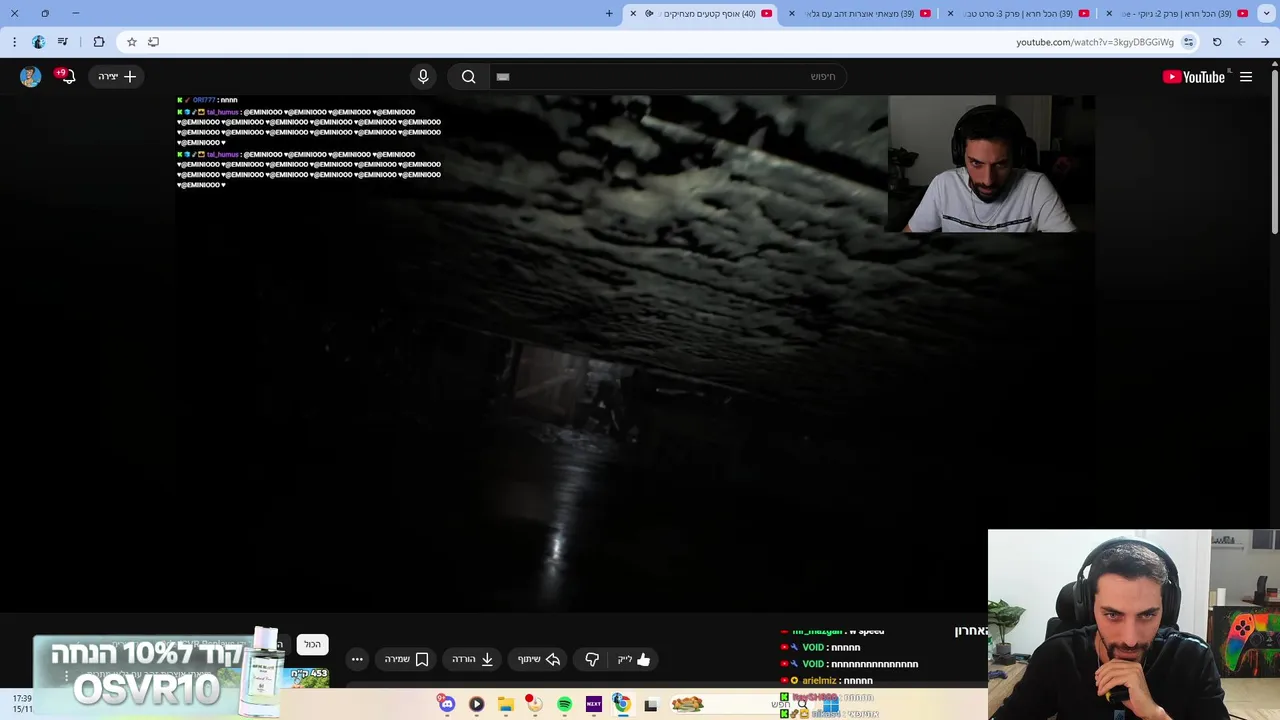Open Spotify from the taskbar
This screenshot has width=1280, height=720.
click(x=564, y=704)
